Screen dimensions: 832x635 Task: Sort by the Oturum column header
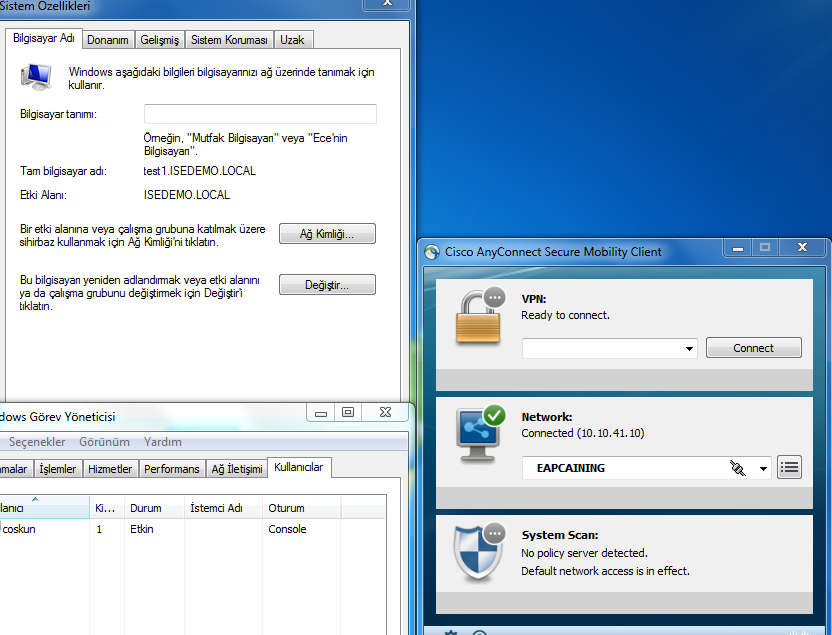coord(301,508)
